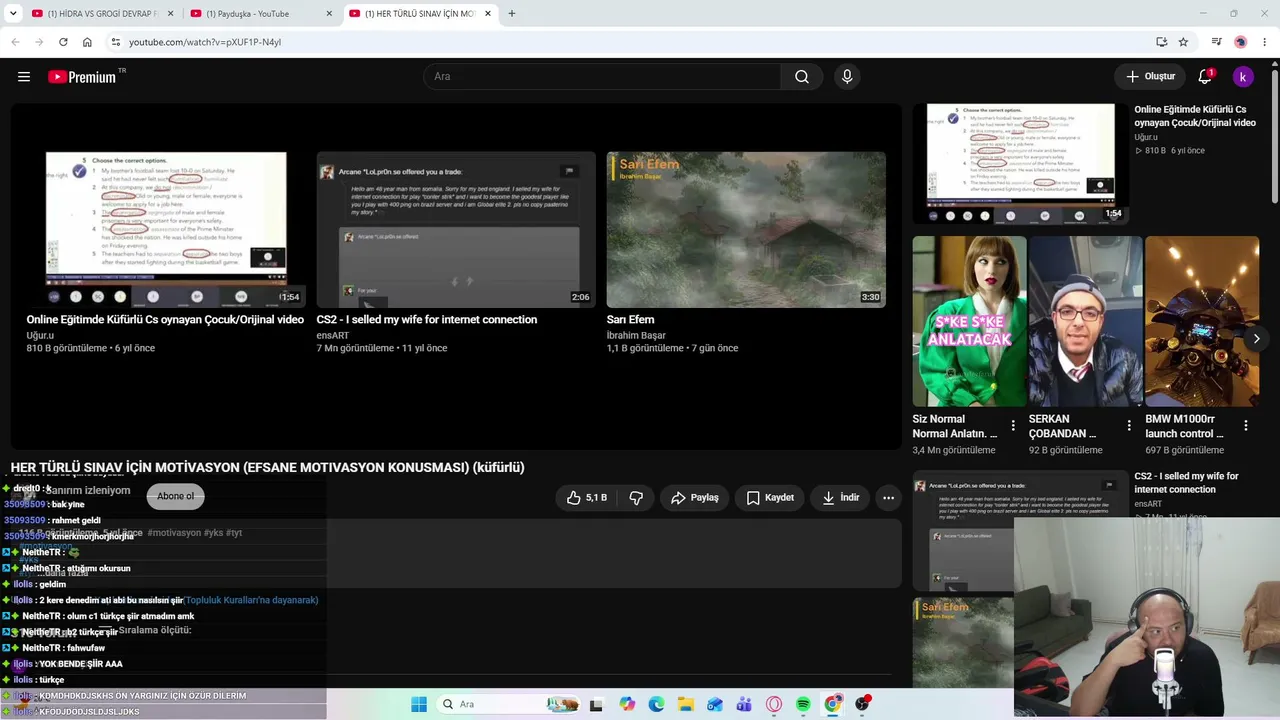
Task: Start voice search with the microphone
Action: coord(847,77)
